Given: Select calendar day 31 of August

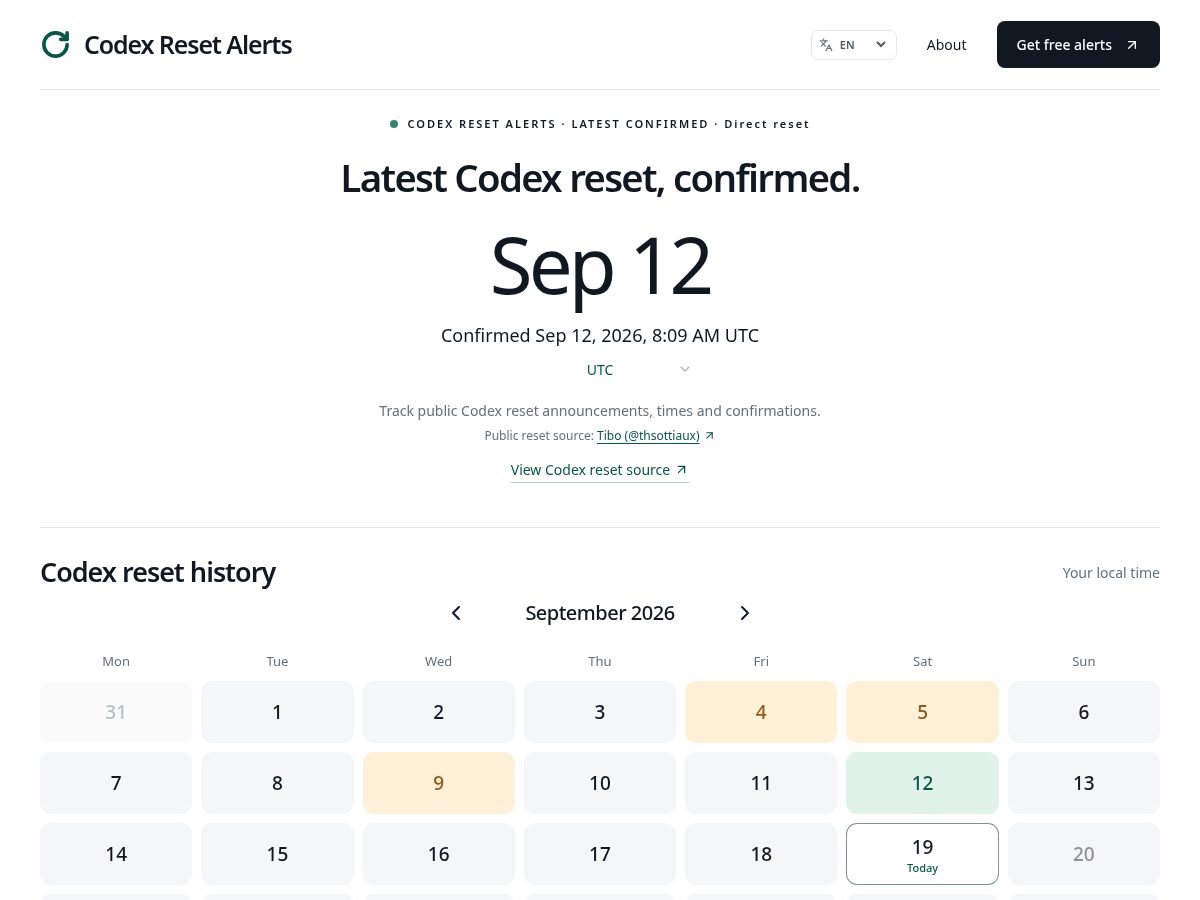Looking at the screenshot, I should coord(116,712).
